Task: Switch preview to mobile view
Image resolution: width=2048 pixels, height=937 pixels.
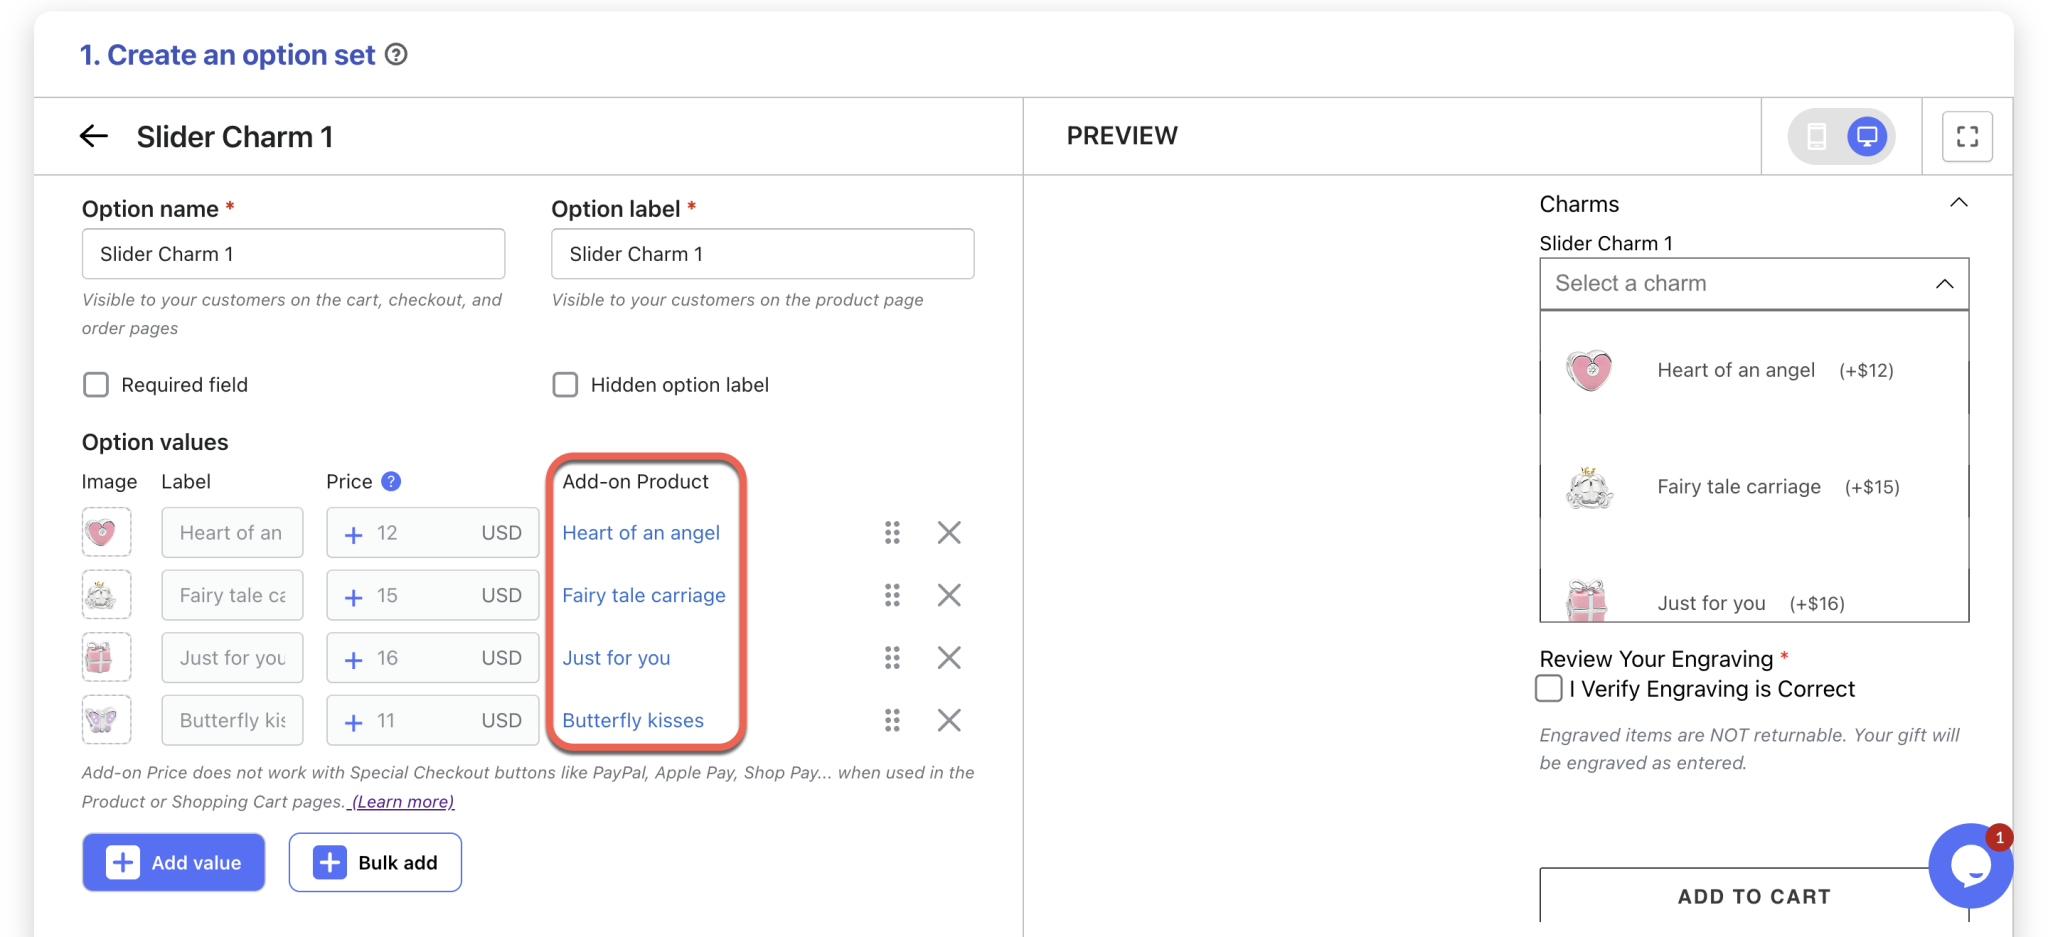Action: click(x=1817, y=136)
